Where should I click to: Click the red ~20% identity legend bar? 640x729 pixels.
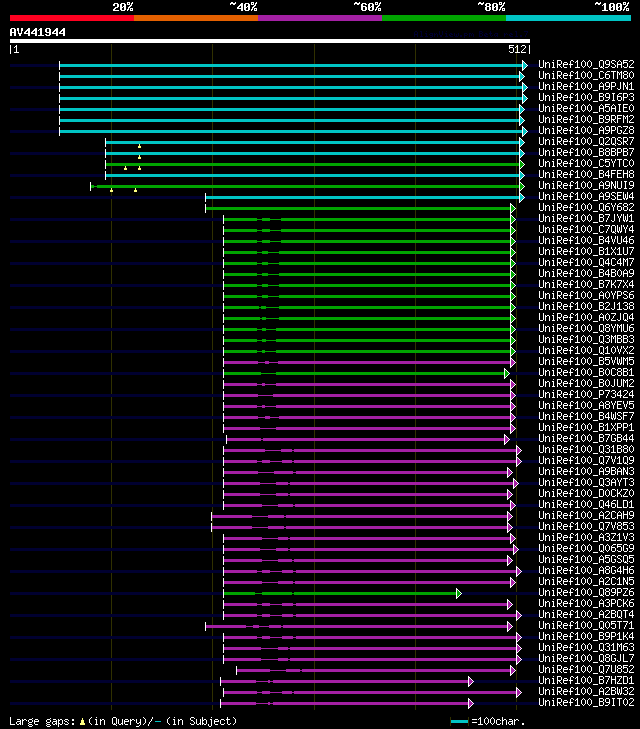tap(72, 18)
